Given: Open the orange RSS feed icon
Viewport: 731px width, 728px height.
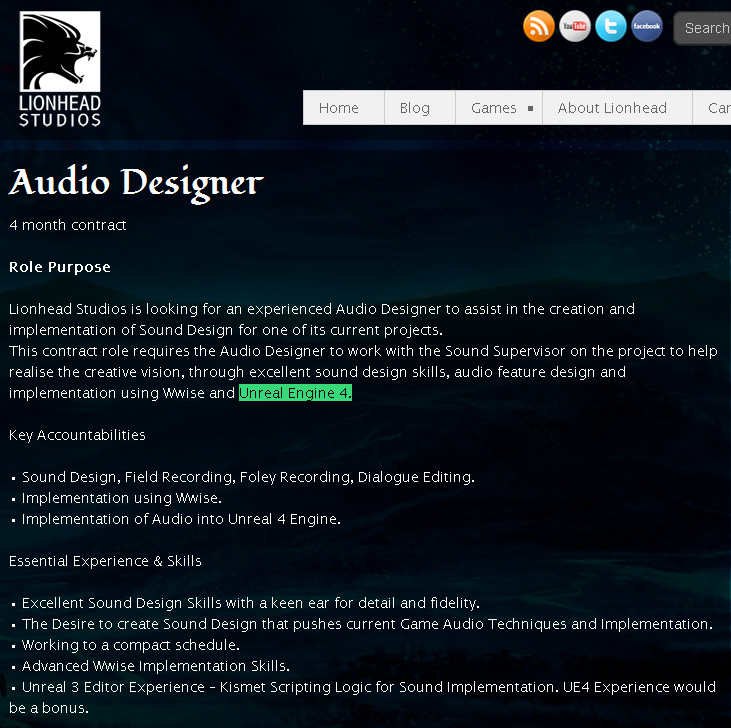Looking at the screenshot, I should [539, 27].
